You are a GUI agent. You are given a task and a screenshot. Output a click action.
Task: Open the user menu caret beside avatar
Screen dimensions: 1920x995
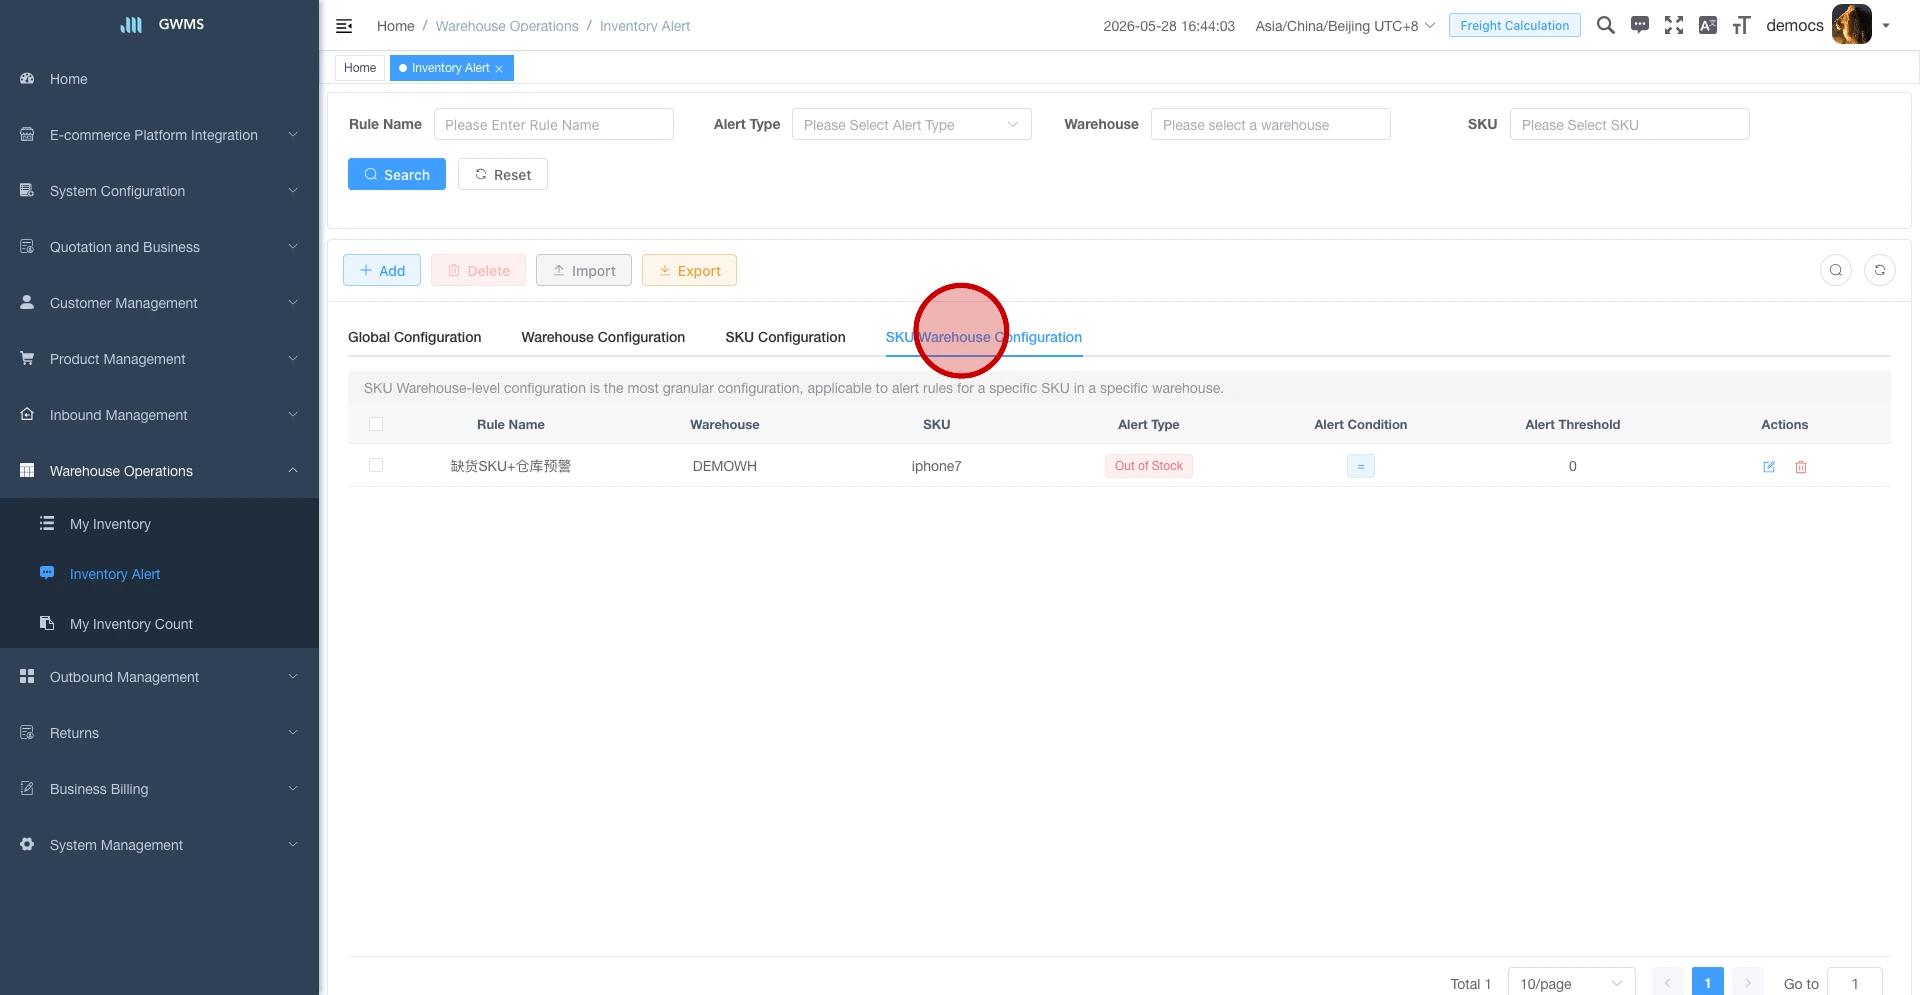point(1886,26)
